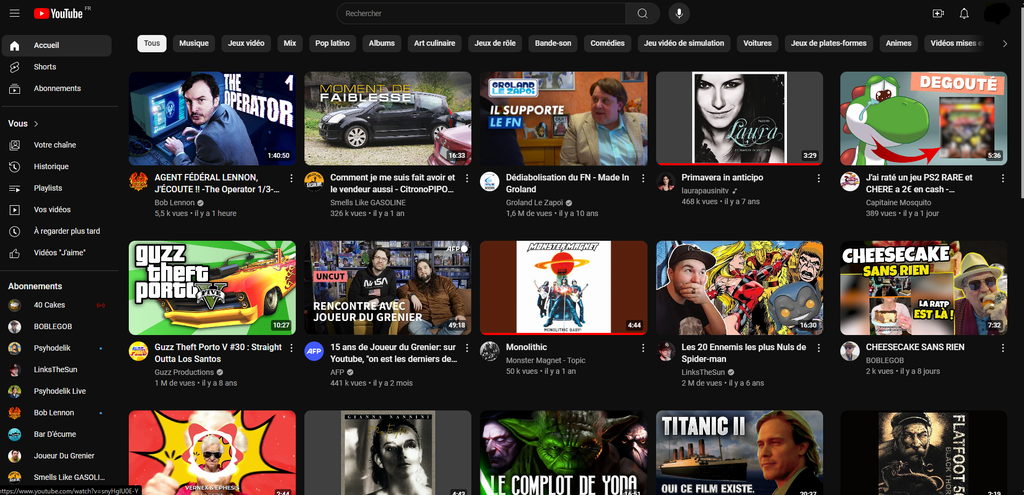
Task: Select the Tous filter chip
Action: click(152, 43)
